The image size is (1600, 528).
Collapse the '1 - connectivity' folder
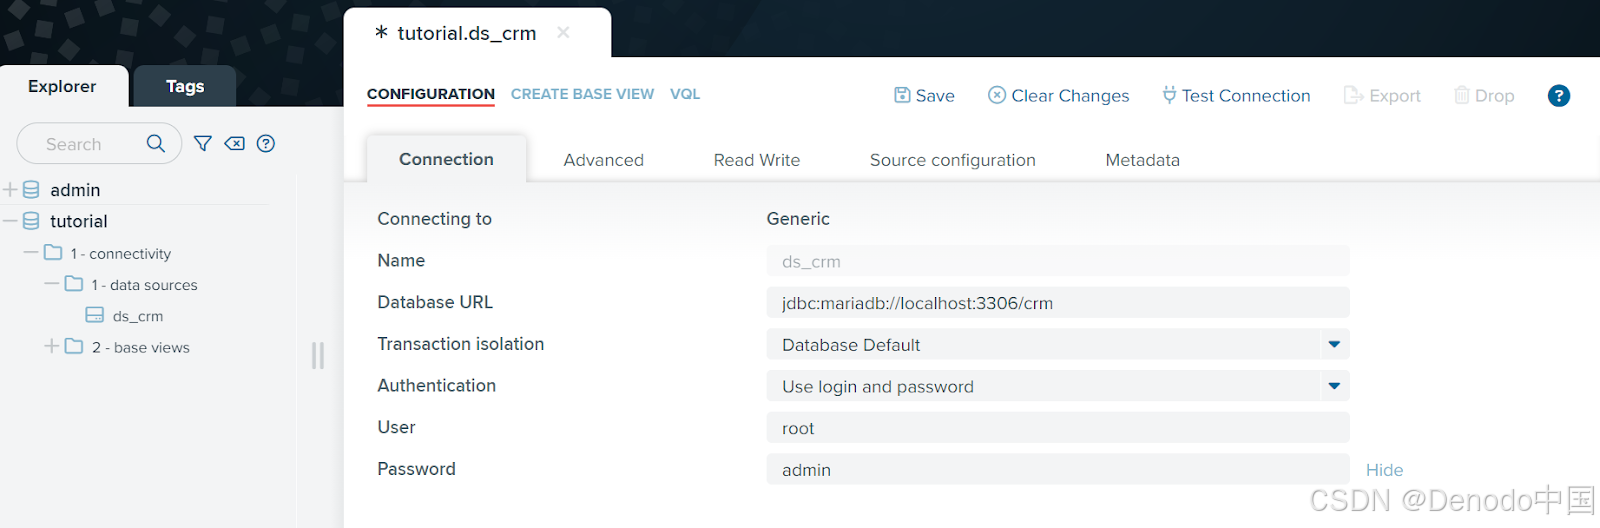31,252
